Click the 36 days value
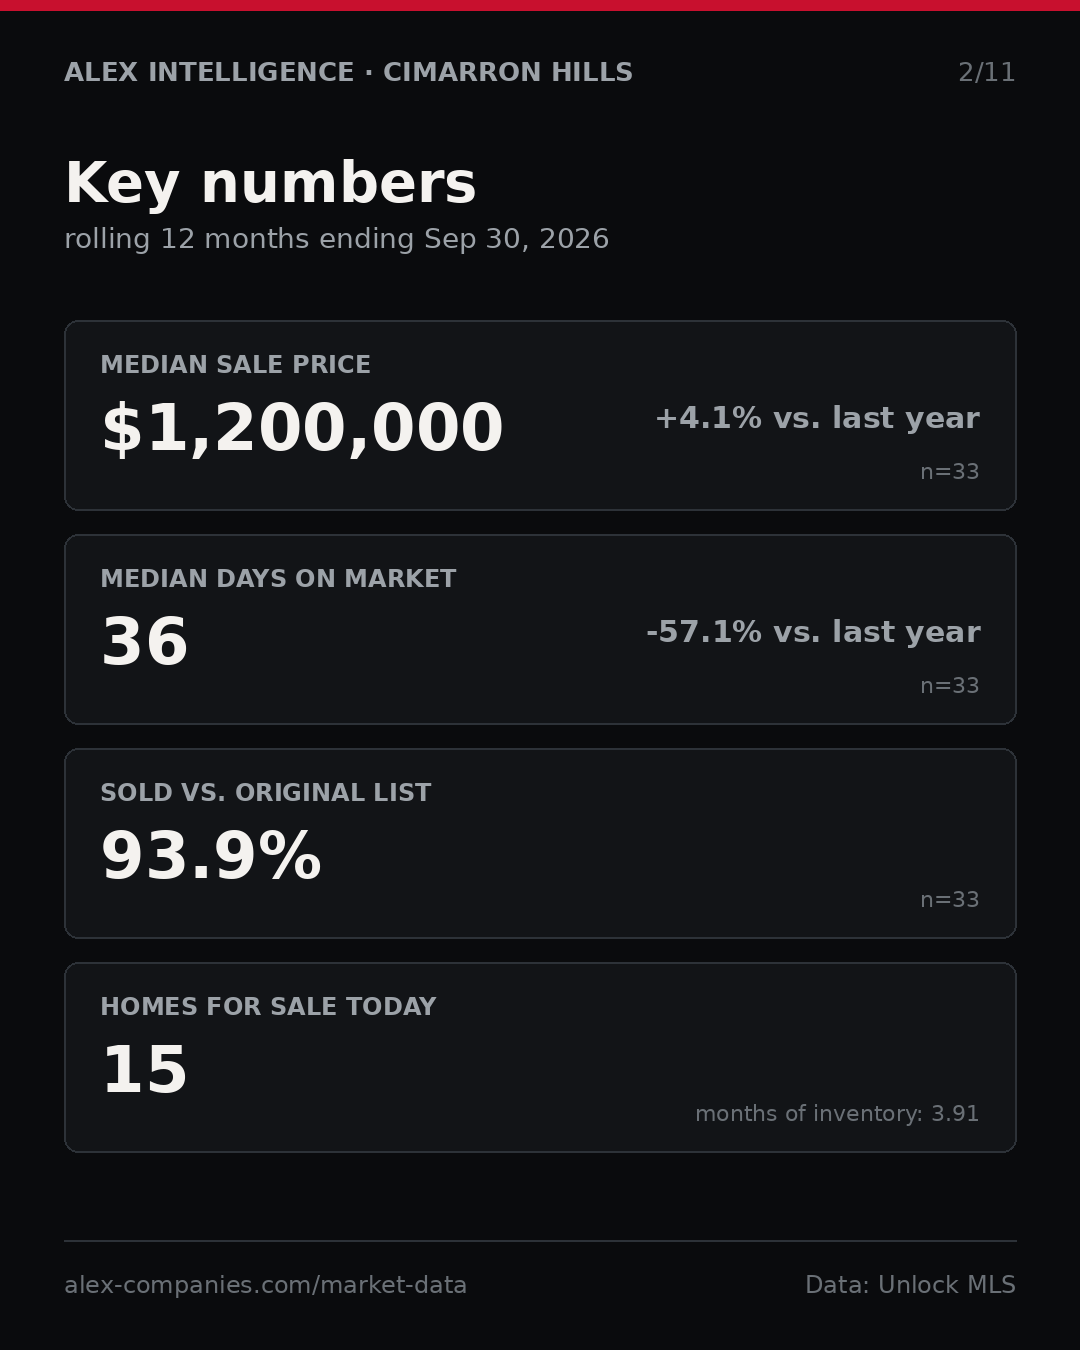Viewport: 1080px width, 1350px height. tap(145, 643)
